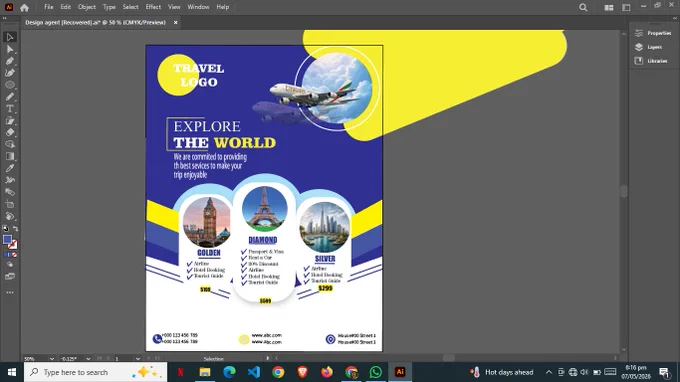Go to the first artboard
This screenshot has width=680, height=382.
99,359
